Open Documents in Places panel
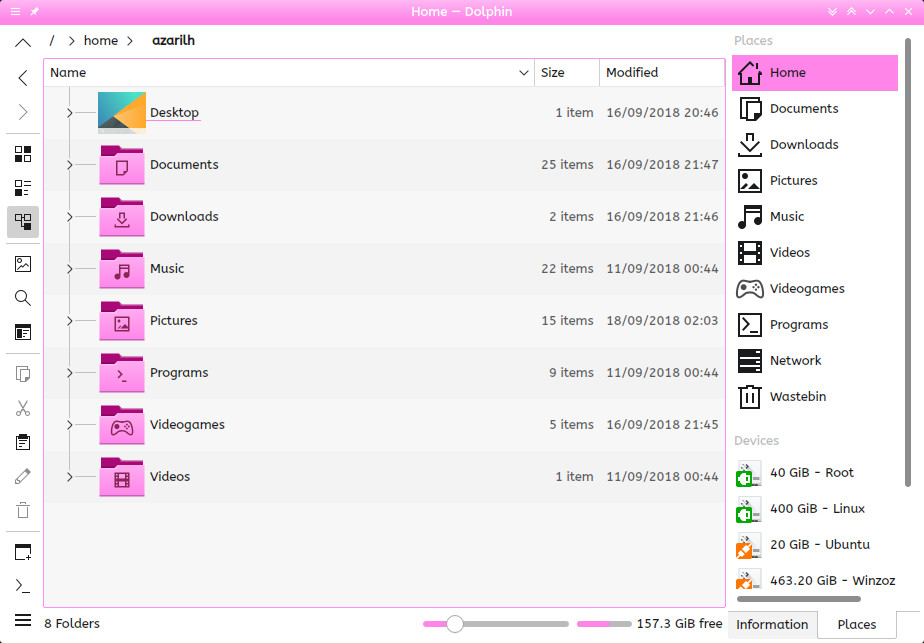The height and width of the screenshot is (643, 924). pos(815,109)
